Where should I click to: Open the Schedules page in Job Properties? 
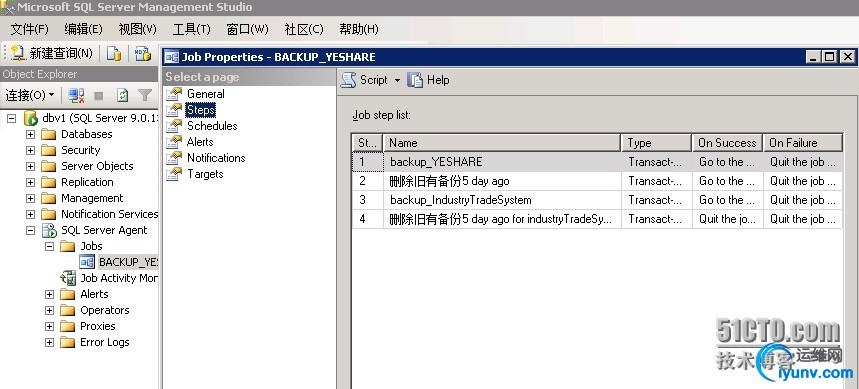(212, 125)
